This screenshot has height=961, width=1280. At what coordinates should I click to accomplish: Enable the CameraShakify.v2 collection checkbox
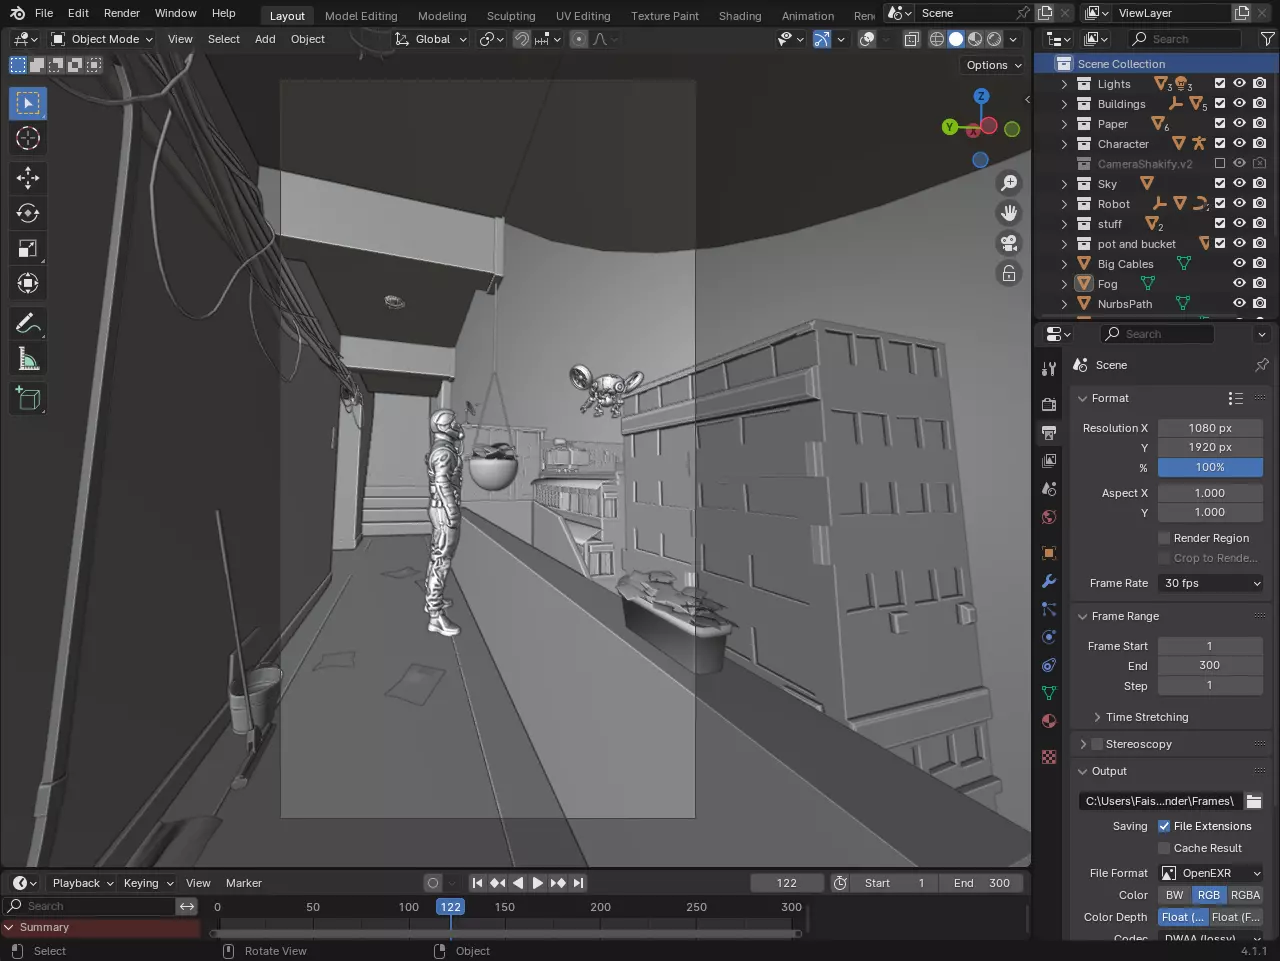(x=1220, y=164)
